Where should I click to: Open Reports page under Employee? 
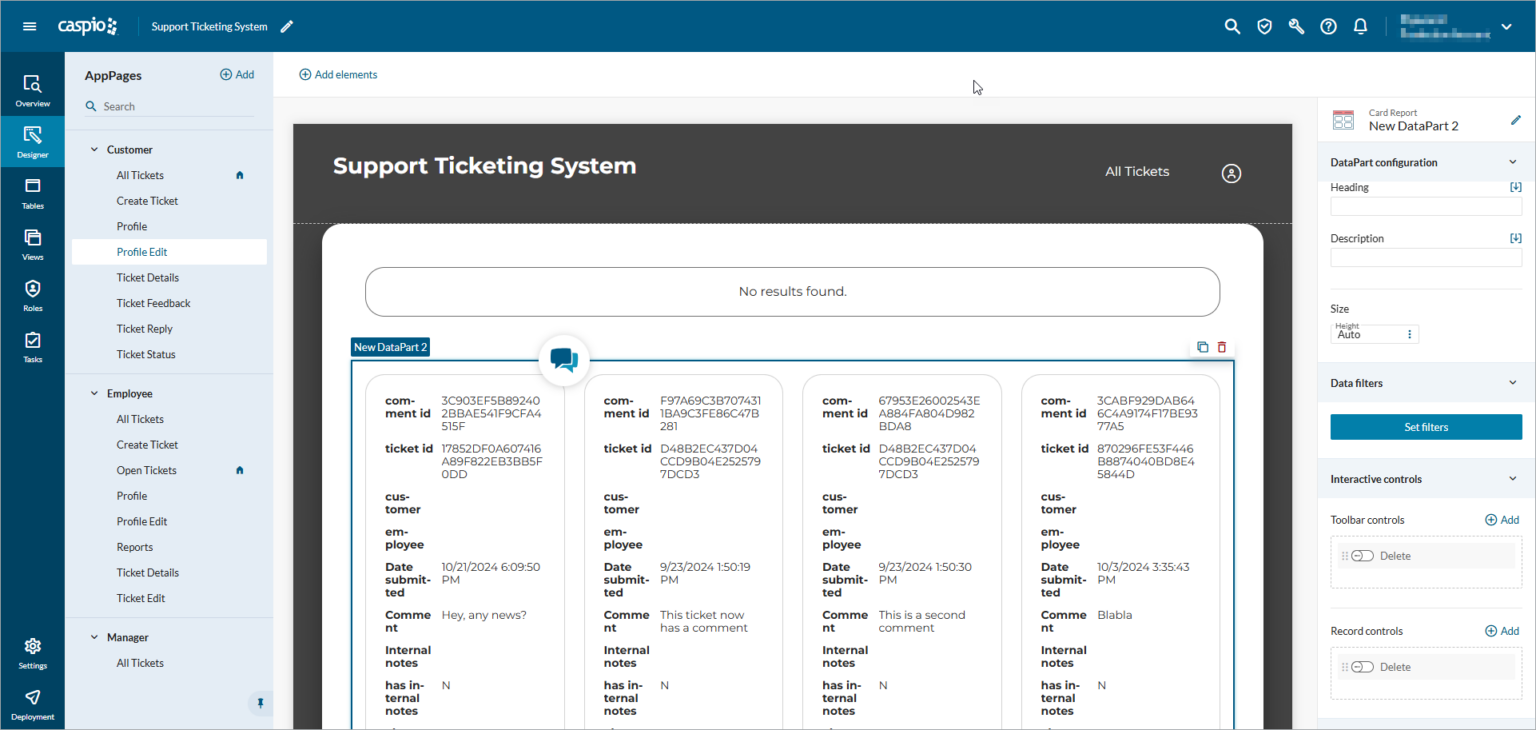pos(134,547)
